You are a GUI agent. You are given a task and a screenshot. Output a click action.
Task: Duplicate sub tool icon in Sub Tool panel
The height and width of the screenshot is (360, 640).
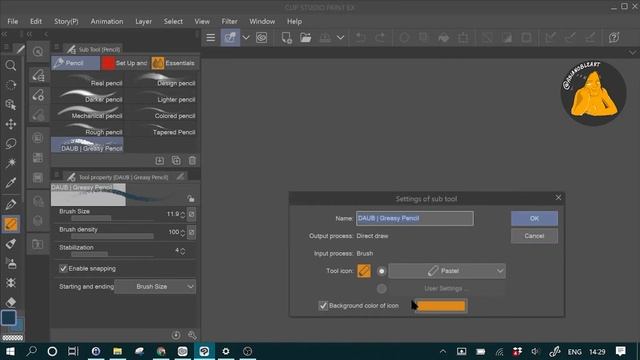[x=176, y=160]
